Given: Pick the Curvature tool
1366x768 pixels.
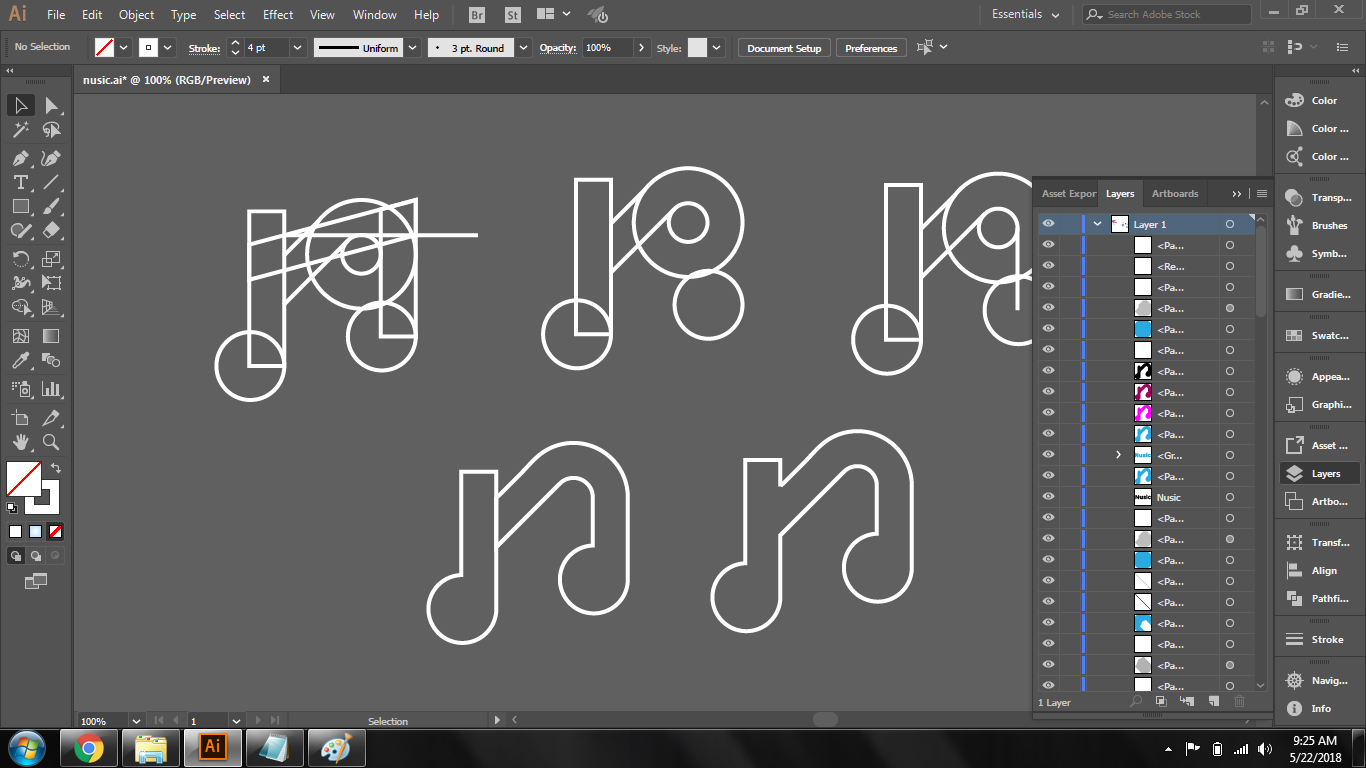Looking at the screenshot, I should (51, 158).
